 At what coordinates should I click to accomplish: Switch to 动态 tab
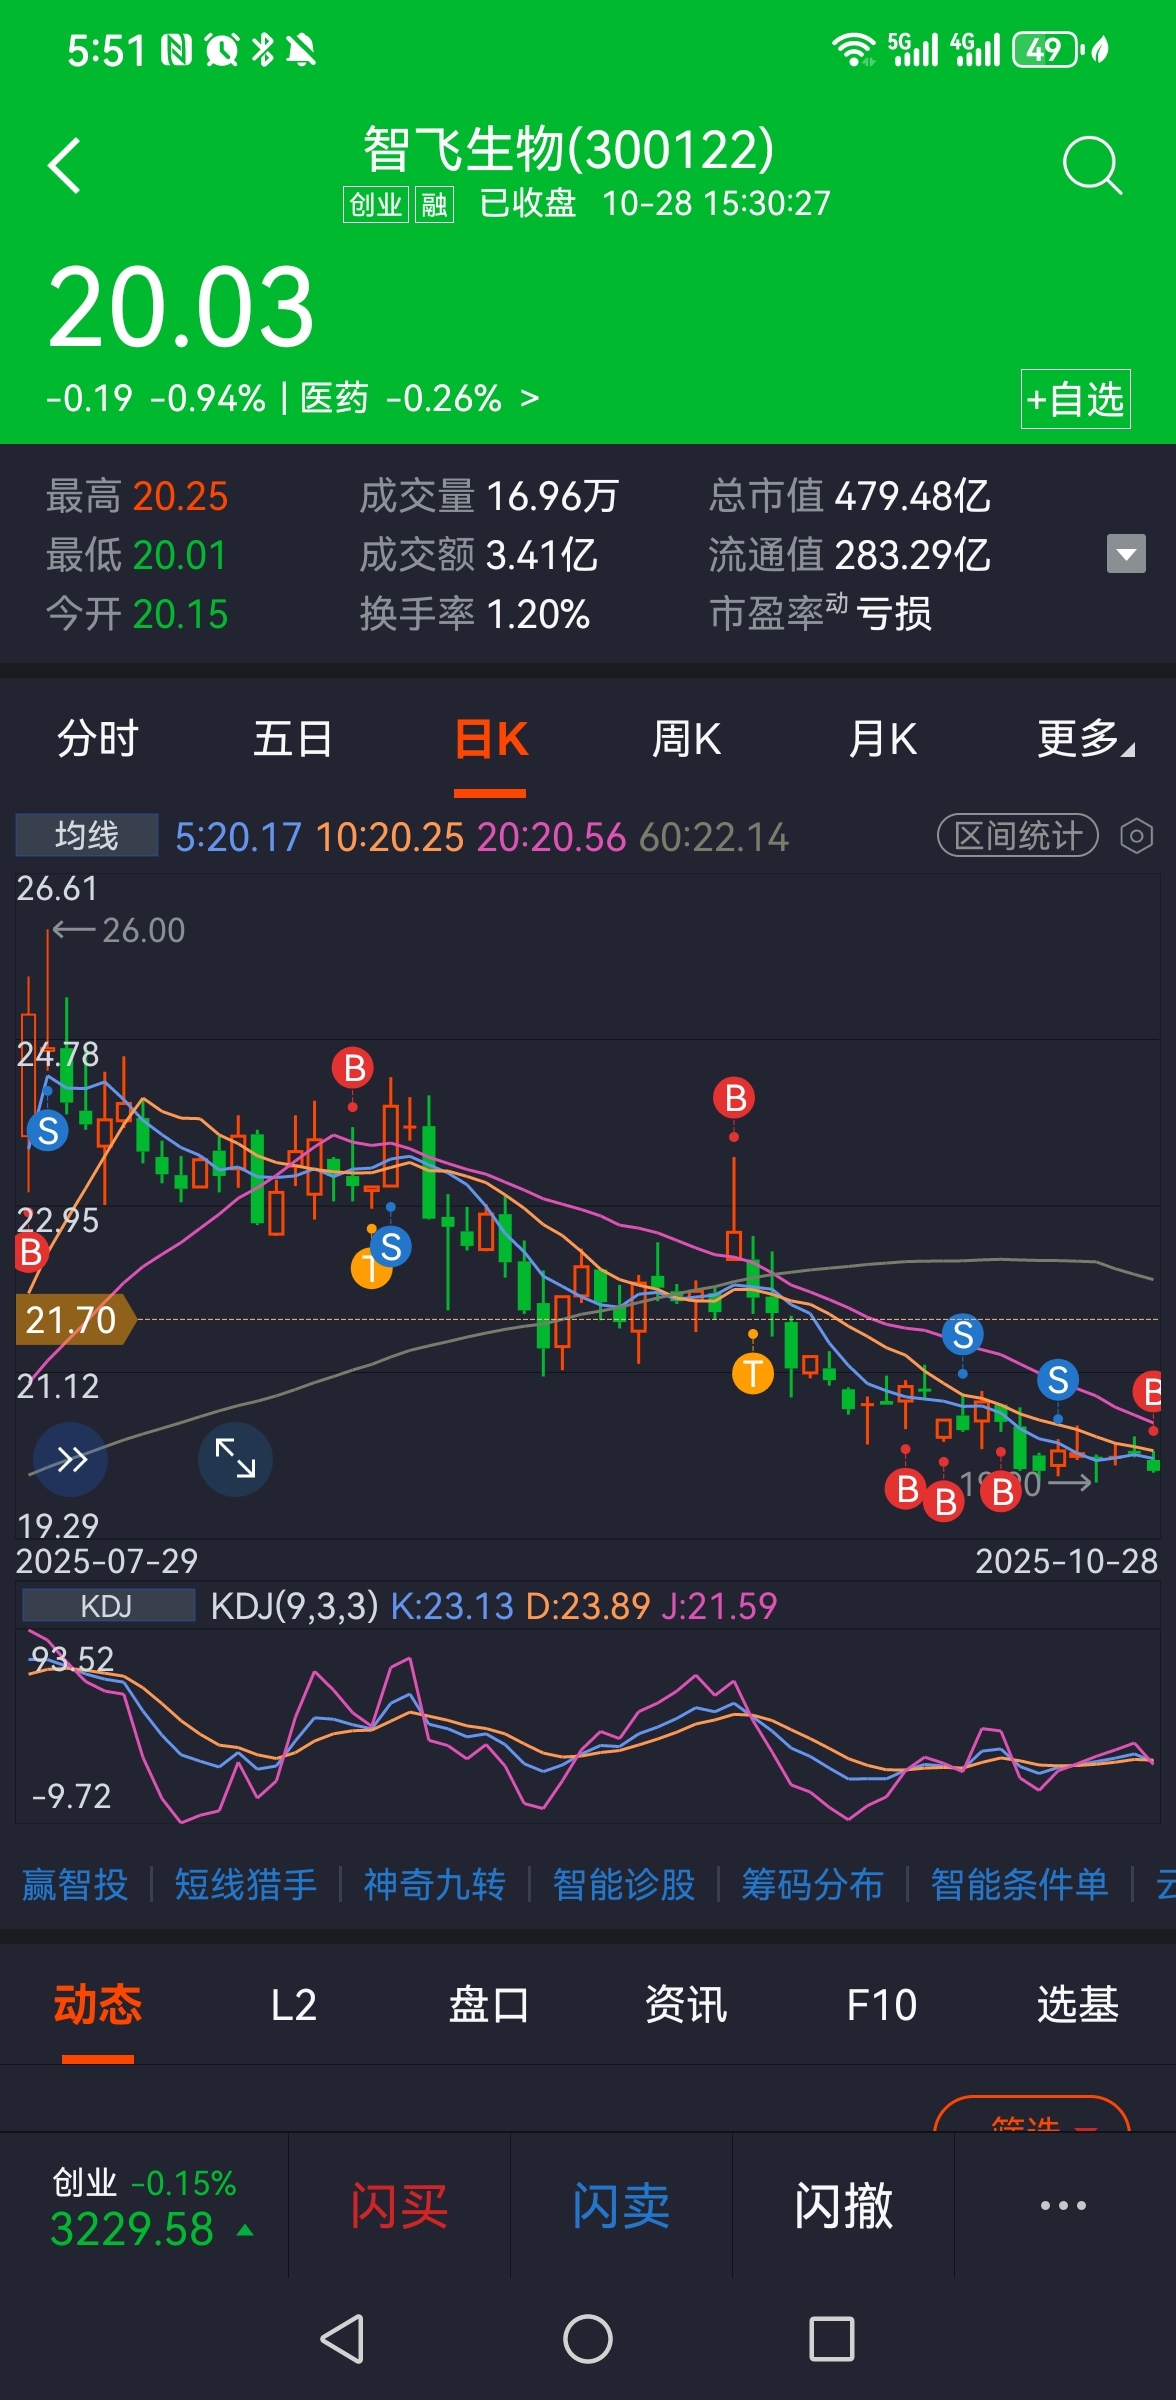coord(98,2005)
